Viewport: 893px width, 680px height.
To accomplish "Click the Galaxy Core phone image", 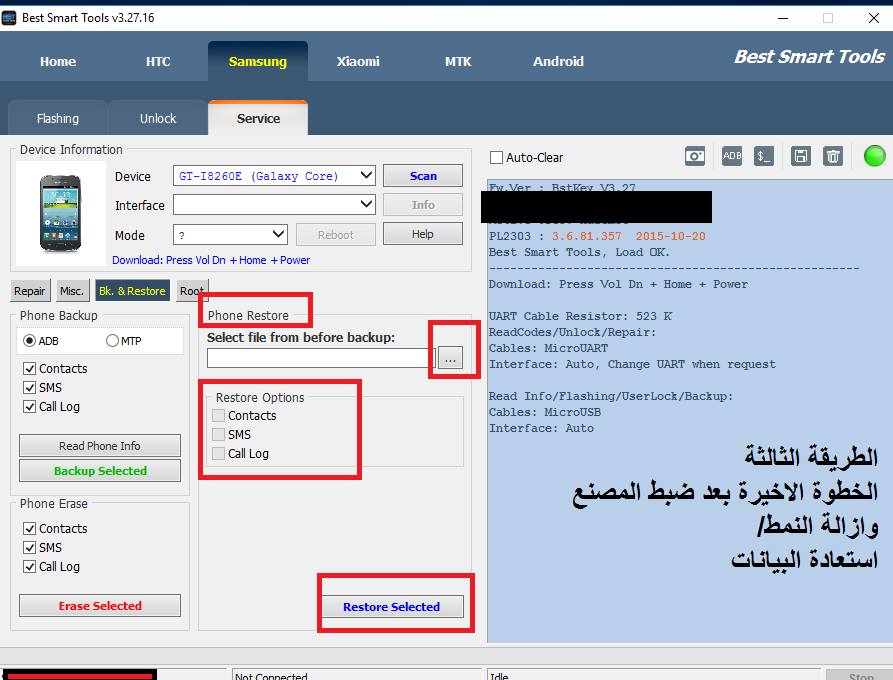I will [x=60, y=213].
